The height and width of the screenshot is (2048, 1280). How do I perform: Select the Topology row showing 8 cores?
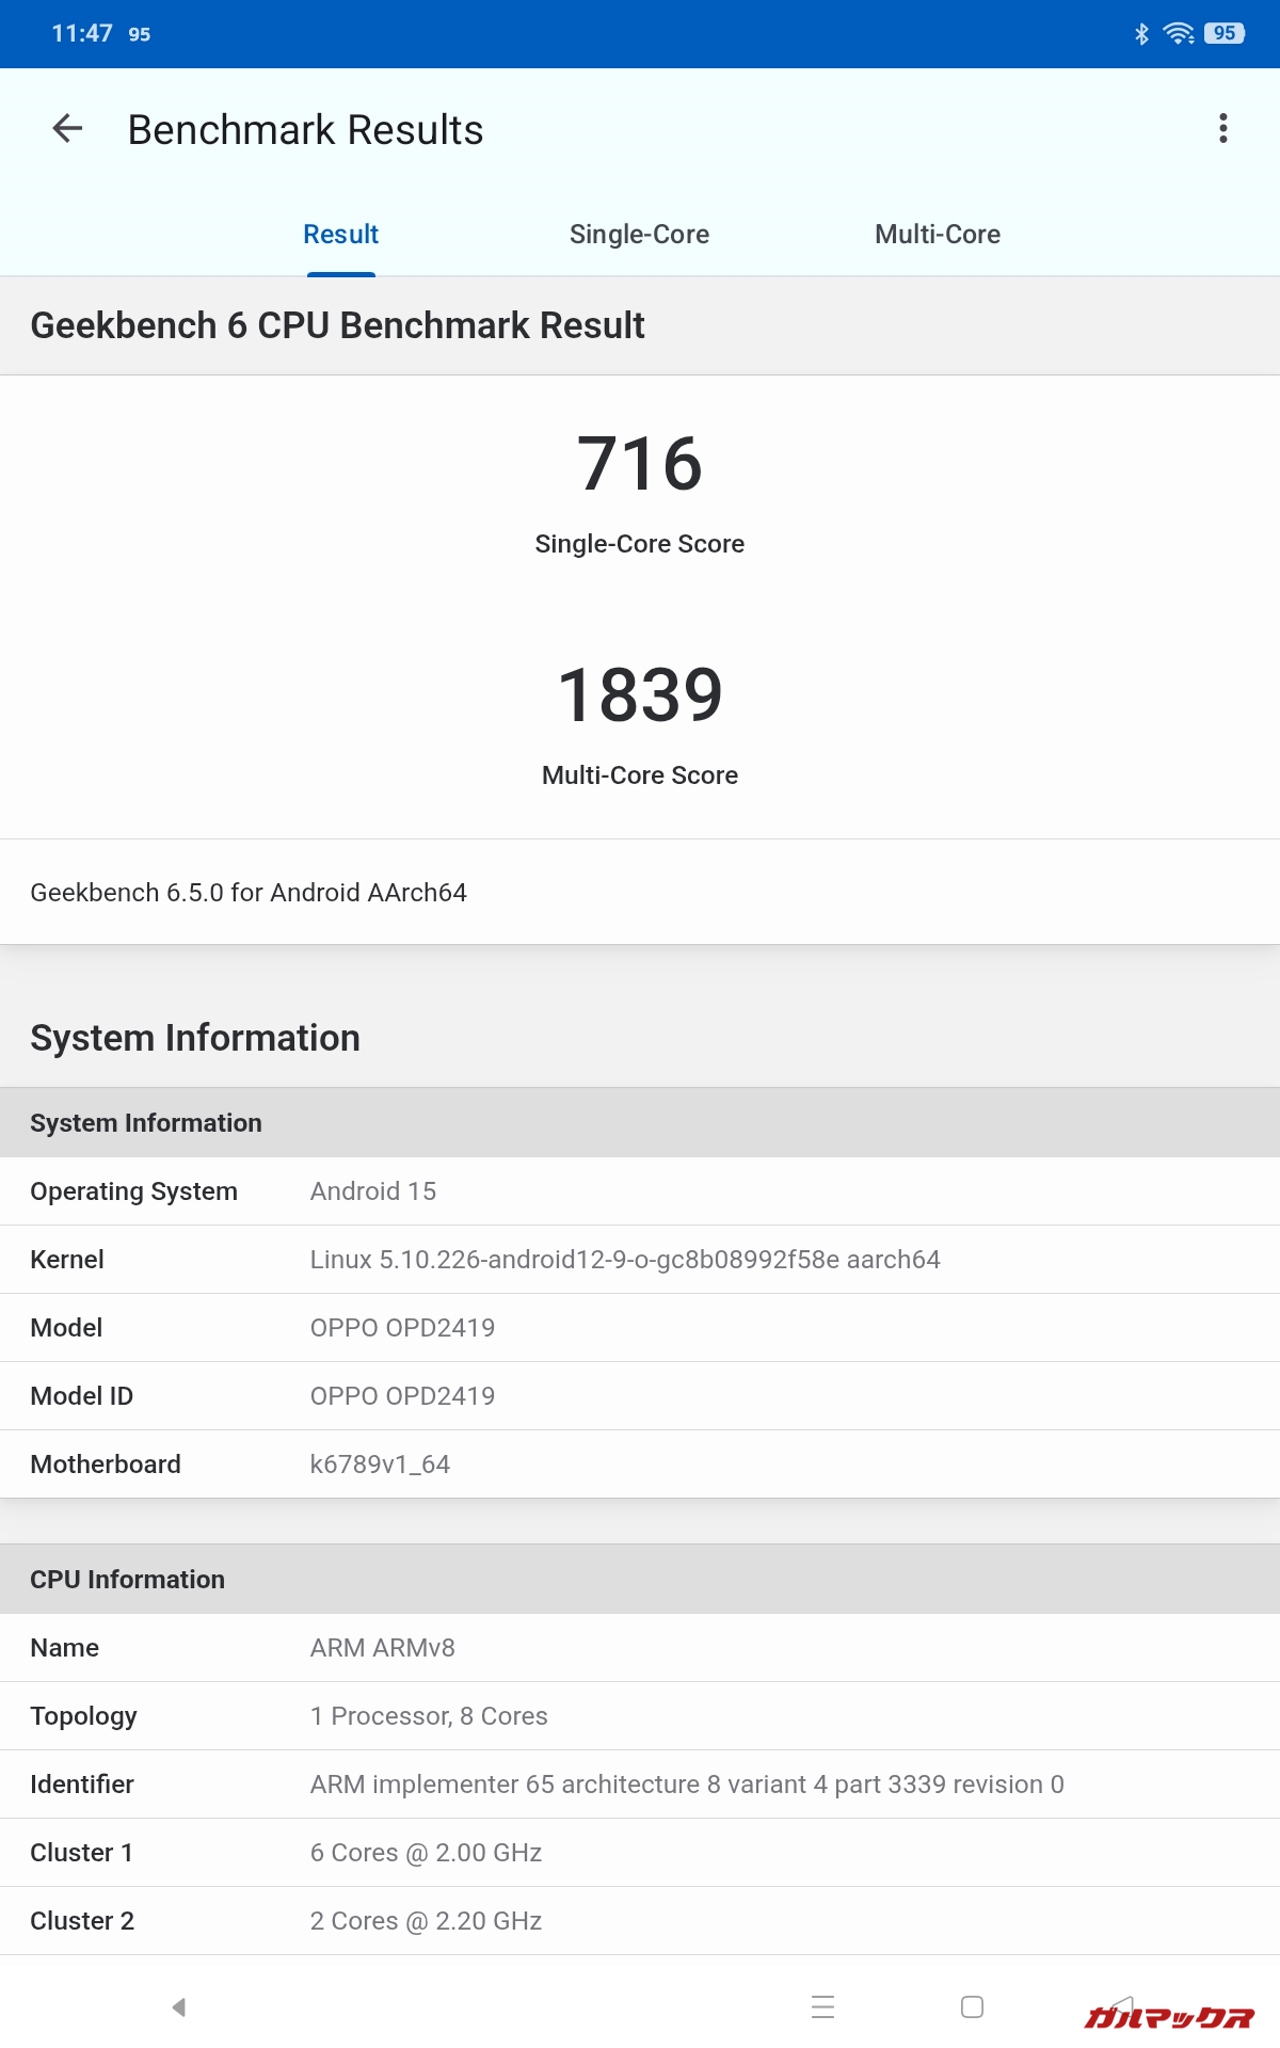(x=640, y=1716)
